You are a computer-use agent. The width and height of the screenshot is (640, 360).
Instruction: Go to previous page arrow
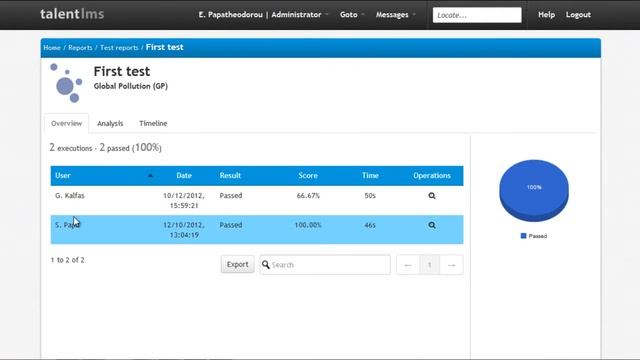point(408,265)
